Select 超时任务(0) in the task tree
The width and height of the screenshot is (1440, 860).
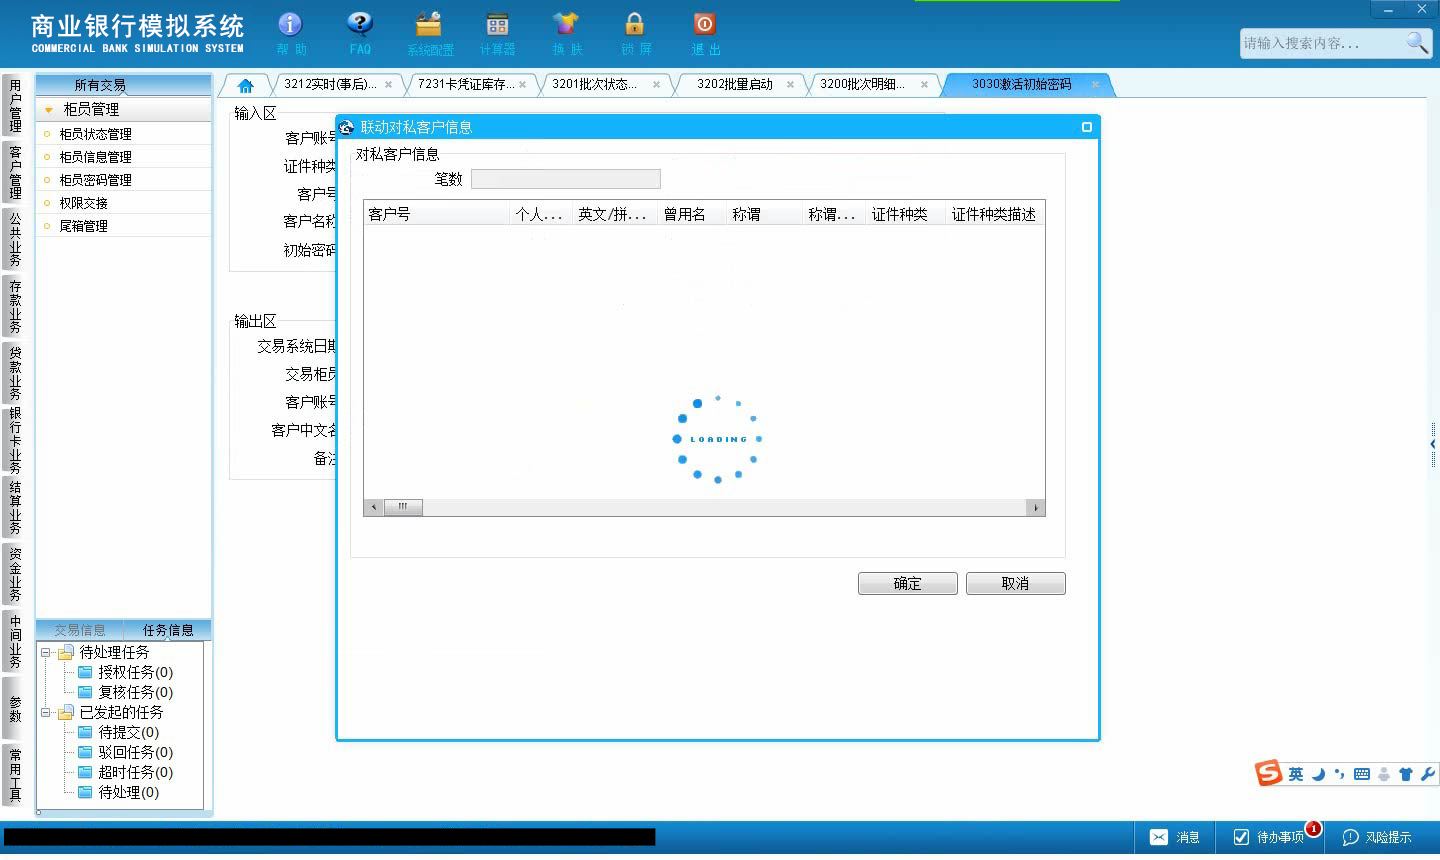point(135,773)
